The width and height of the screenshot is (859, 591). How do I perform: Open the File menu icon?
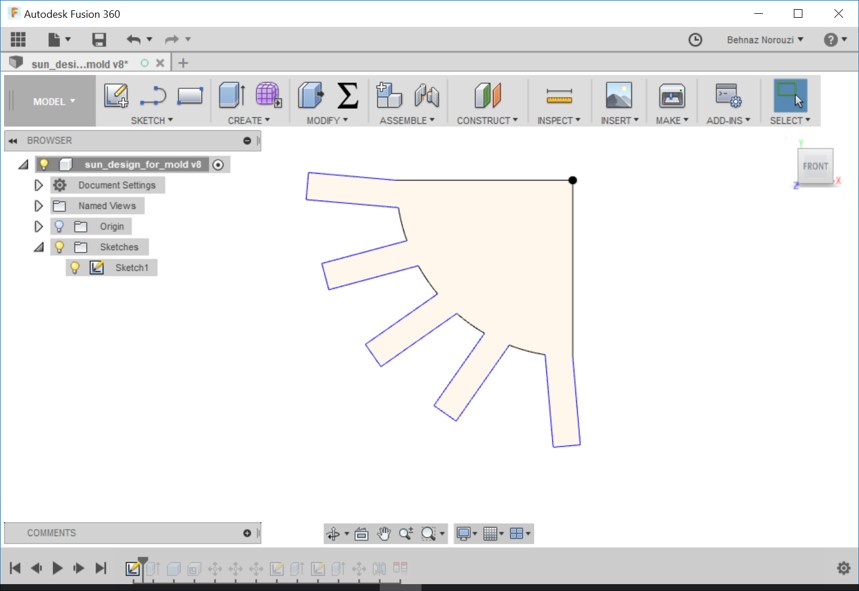click(x=54, y=39)
